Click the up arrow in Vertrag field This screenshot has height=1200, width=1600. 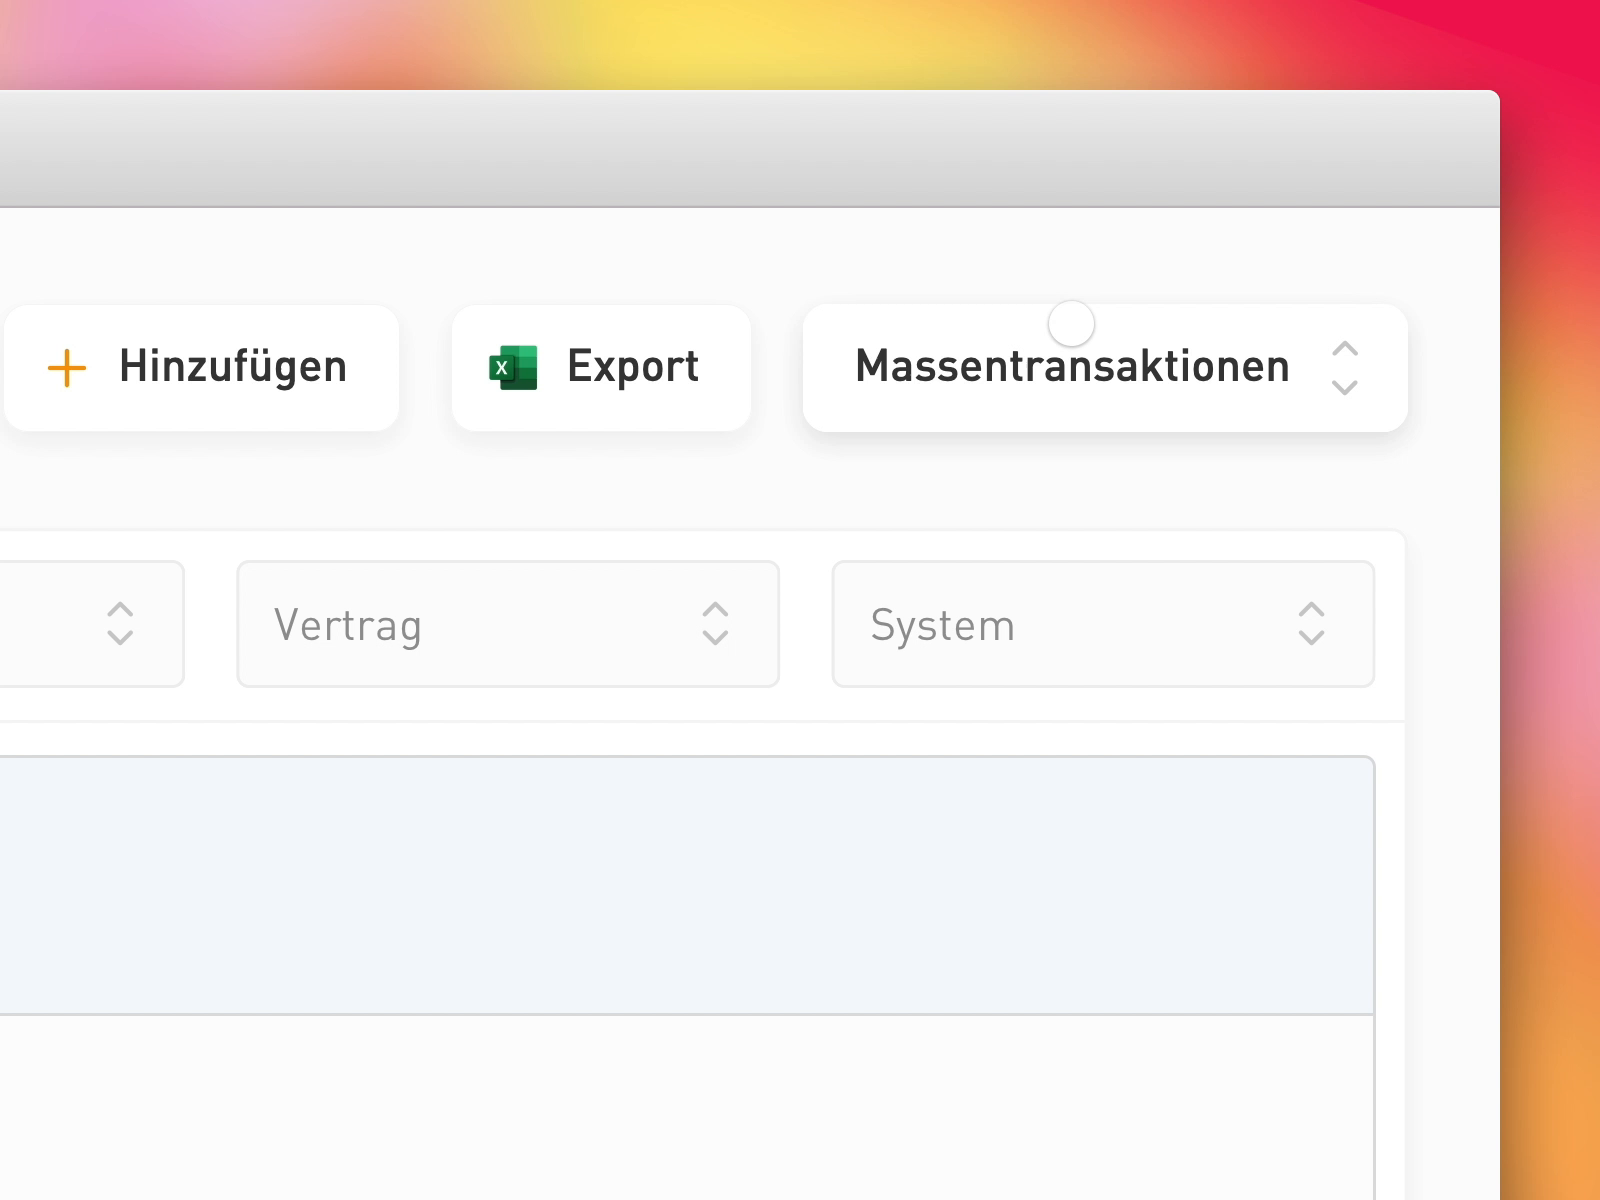tap(715, 608)
